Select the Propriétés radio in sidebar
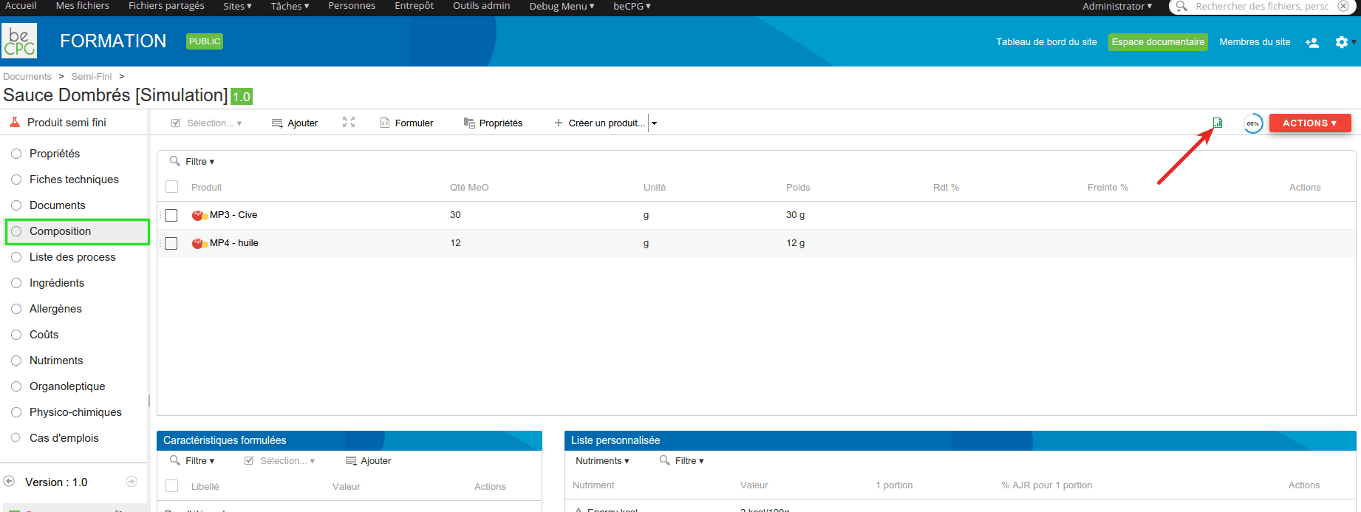Viewport: 1361px width, 512px height. tap(16, 154)
